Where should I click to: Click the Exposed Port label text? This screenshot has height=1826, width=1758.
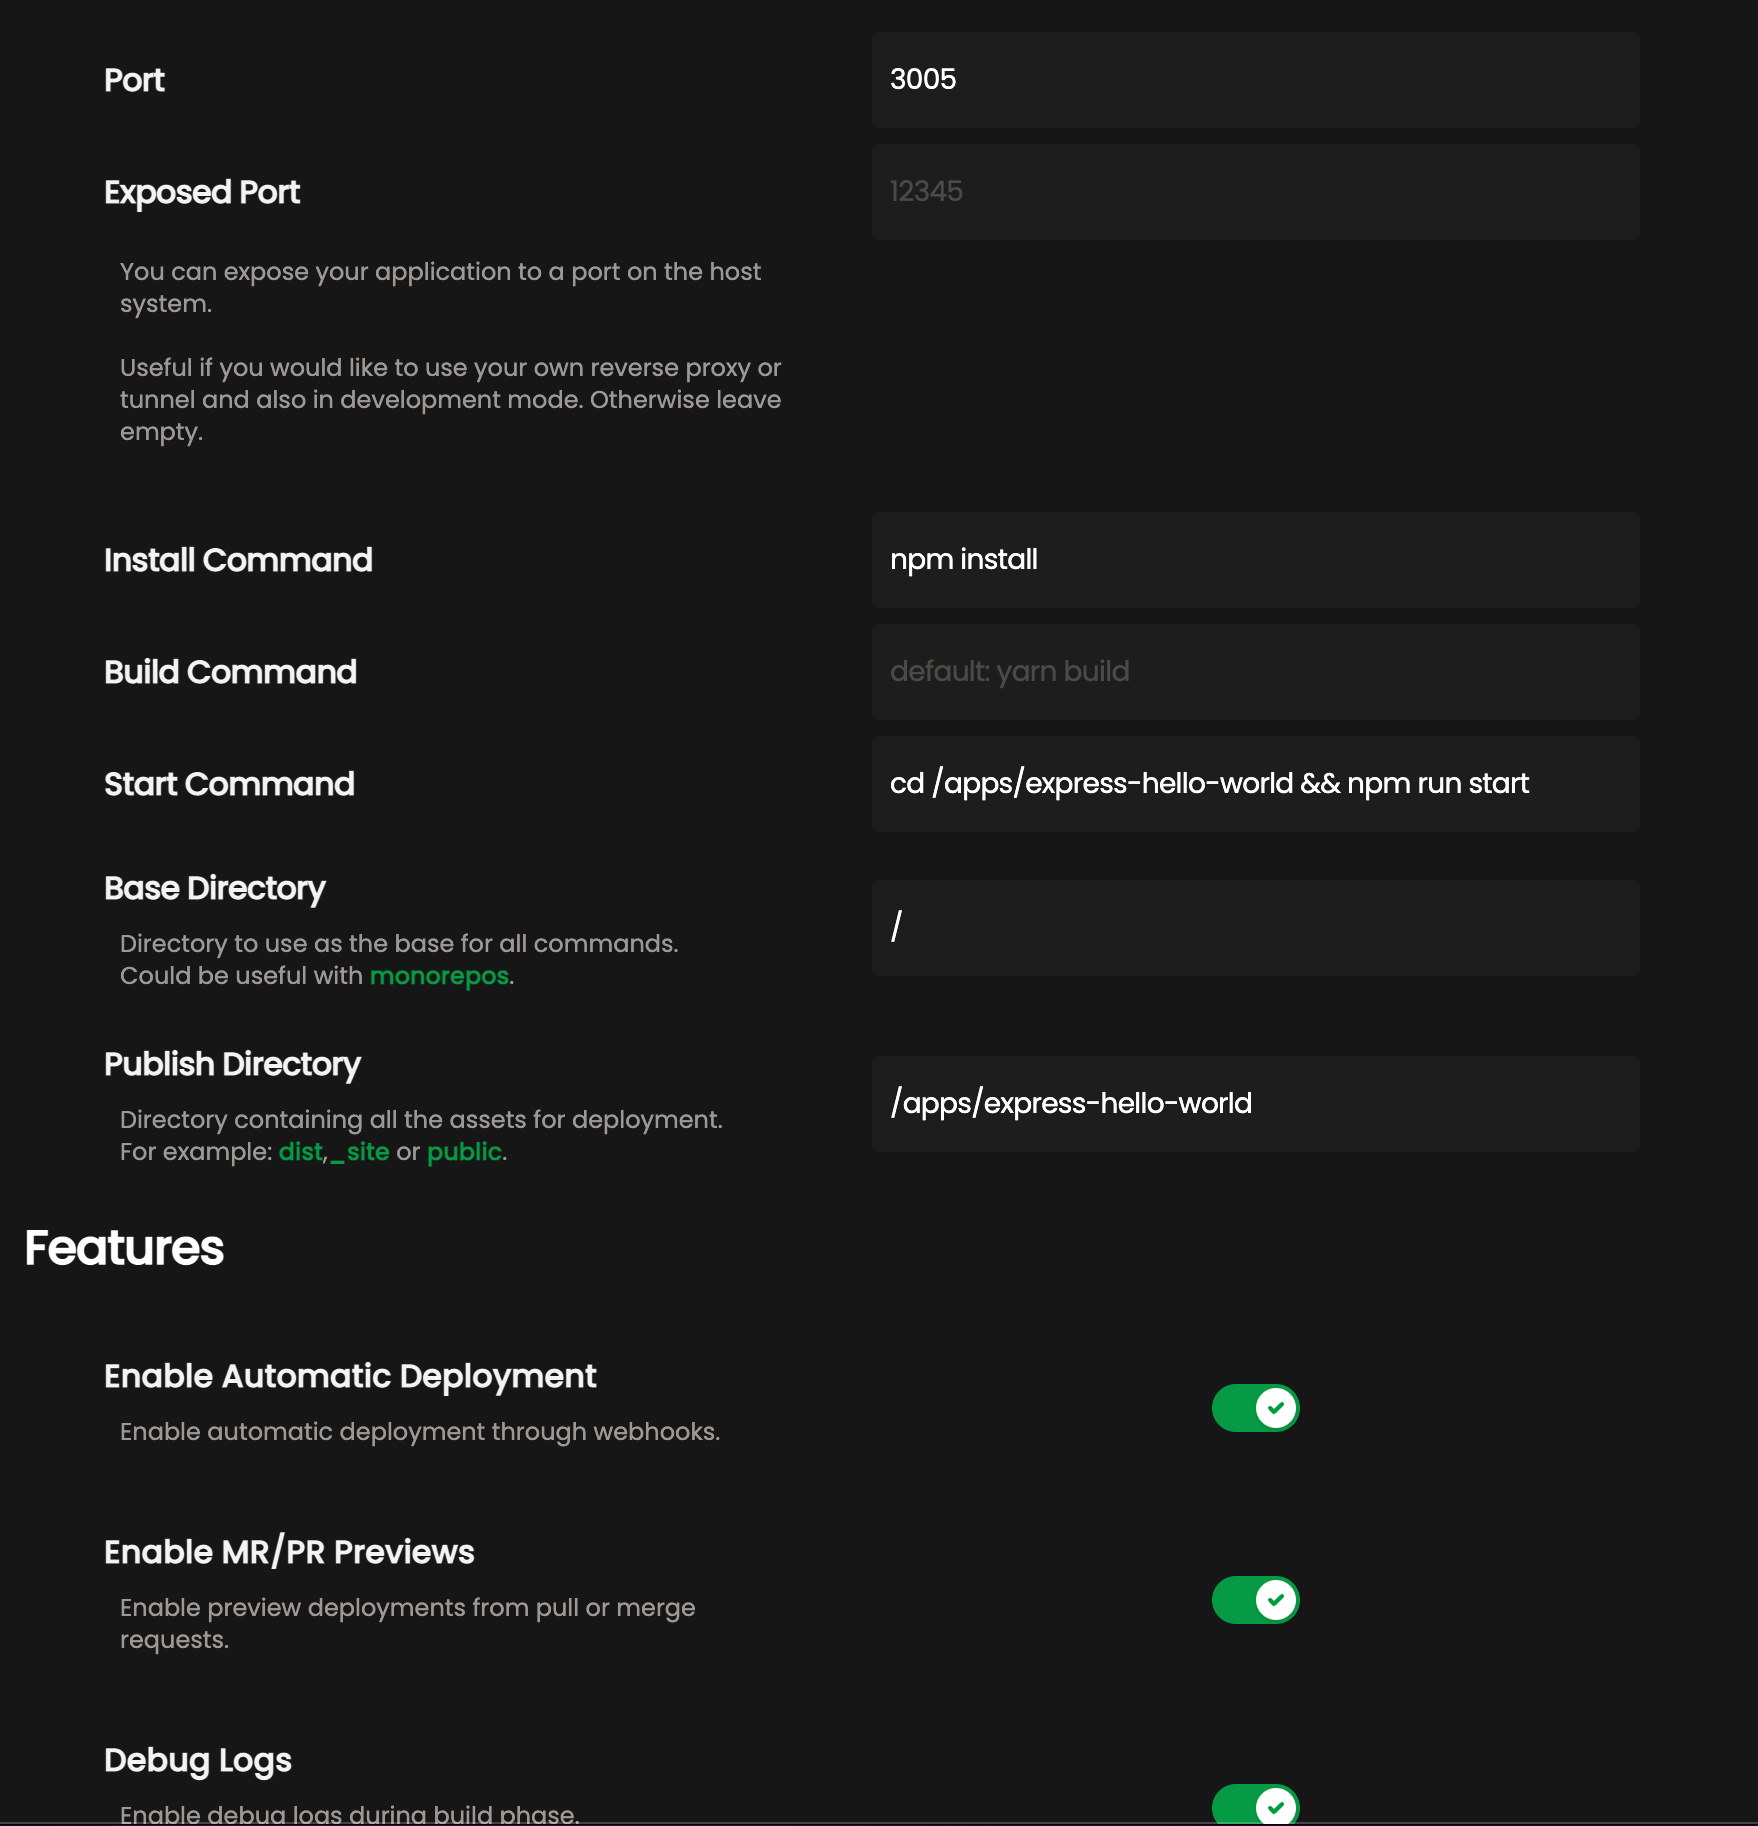(x=201, y=192)
